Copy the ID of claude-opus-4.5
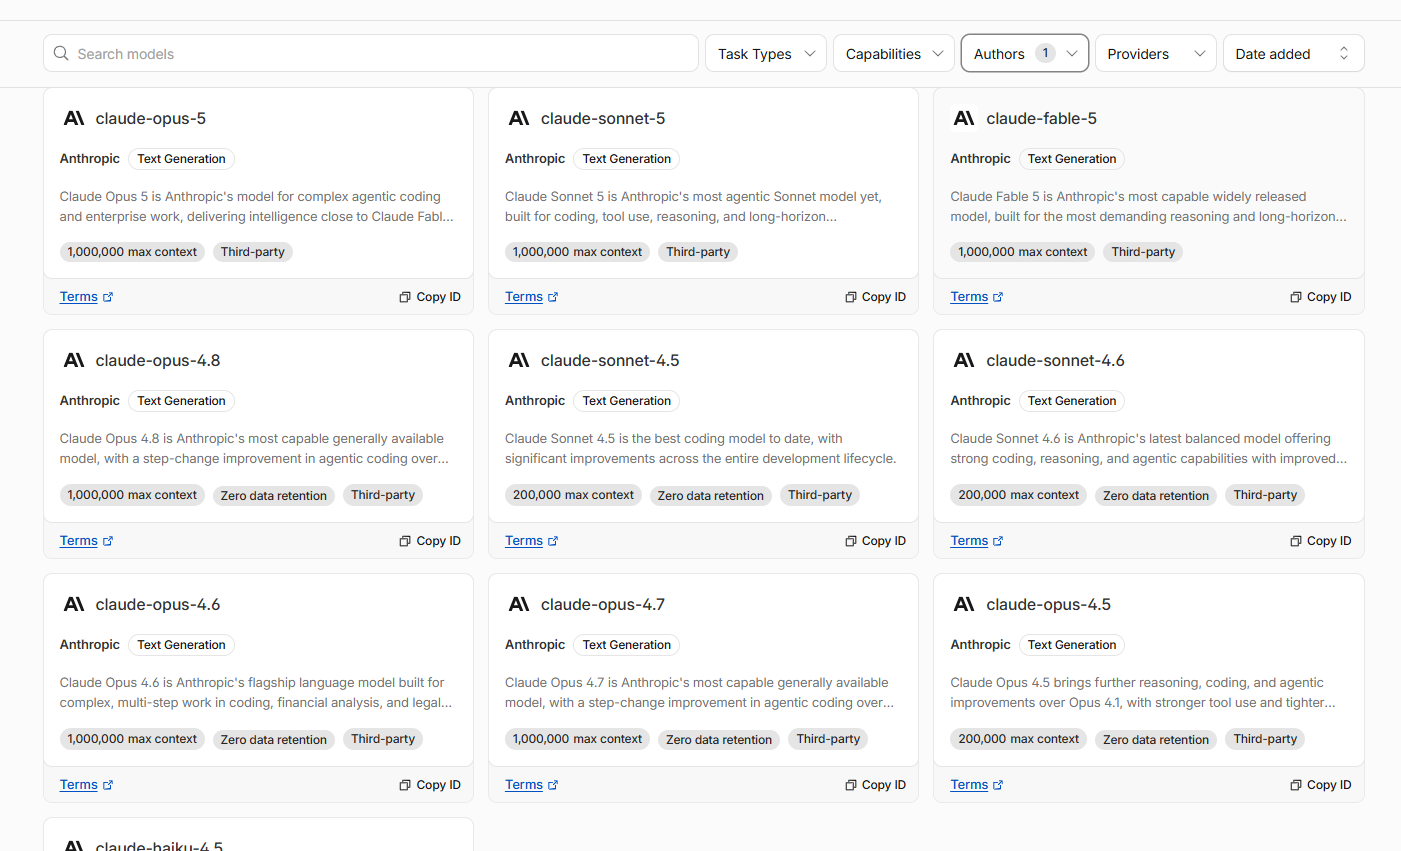The image size is (1401, 851). [x=1320, y=785]
